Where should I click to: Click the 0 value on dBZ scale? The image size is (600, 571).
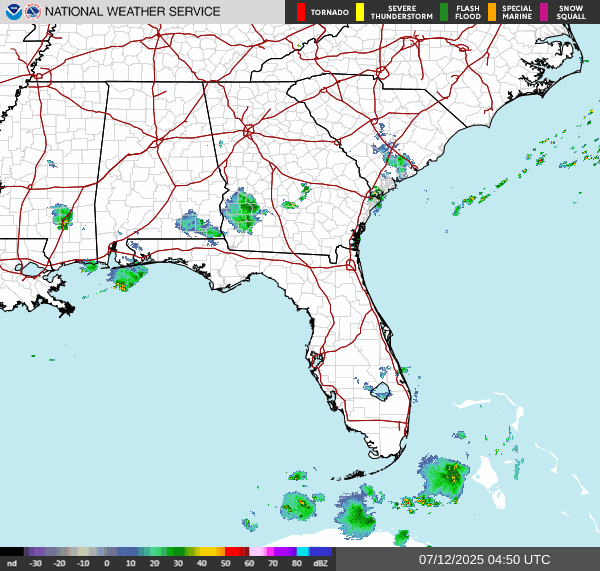(107, 563)
